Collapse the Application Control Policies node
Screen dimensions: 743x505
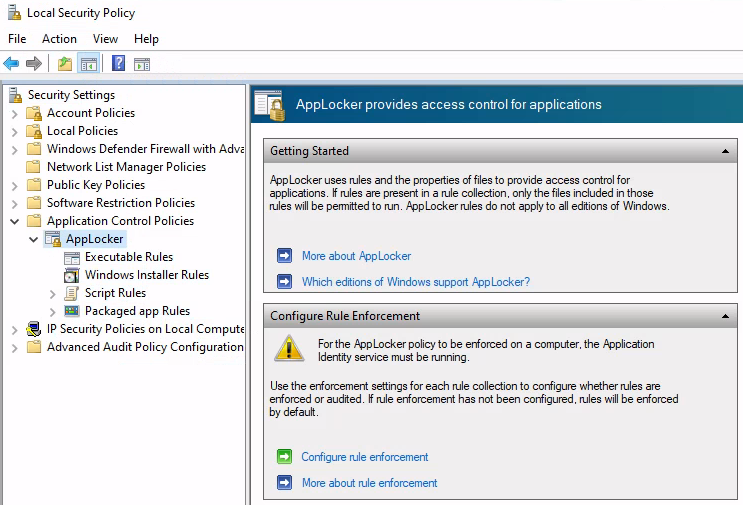(x=15, y=221)
